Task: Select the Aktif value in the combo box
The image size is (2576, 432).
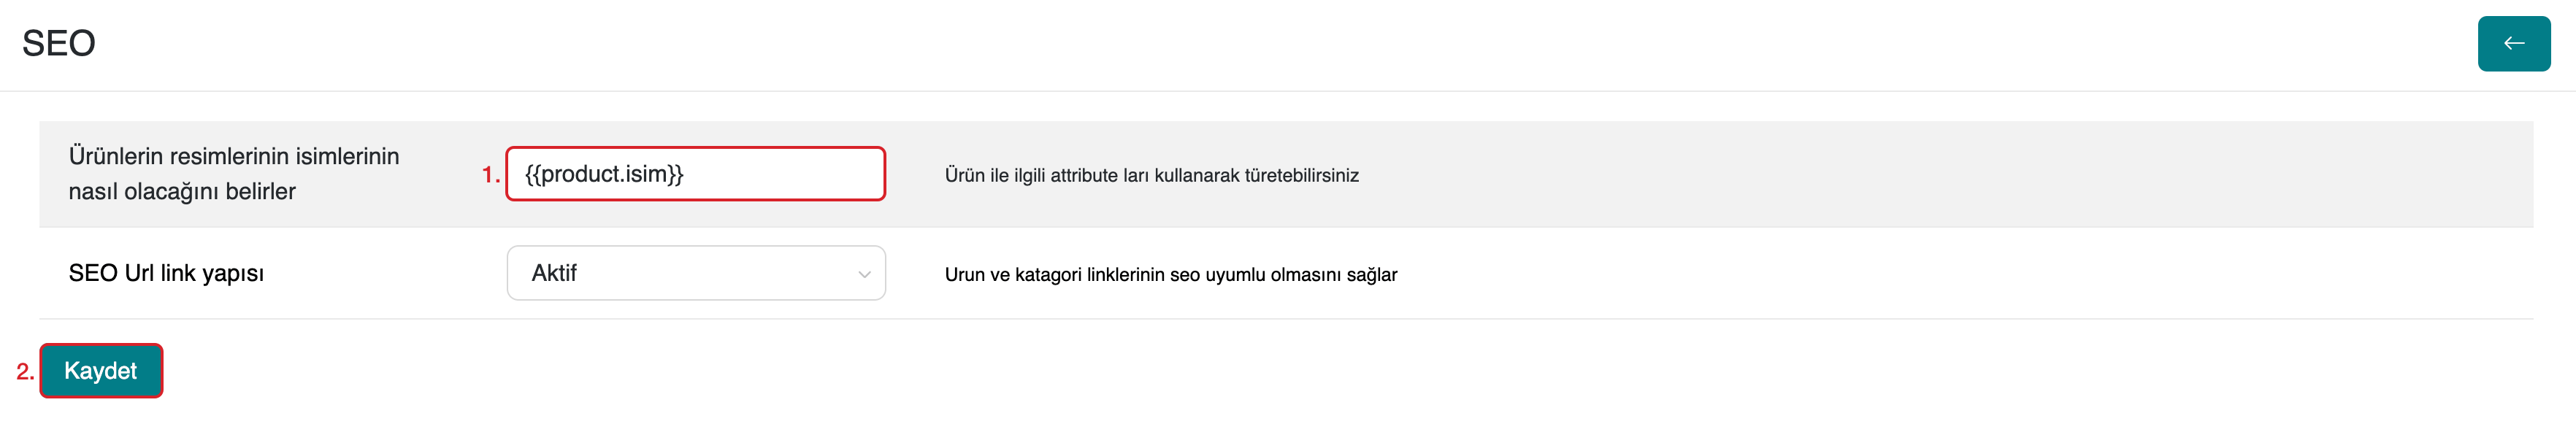Action: pos(555,273)
